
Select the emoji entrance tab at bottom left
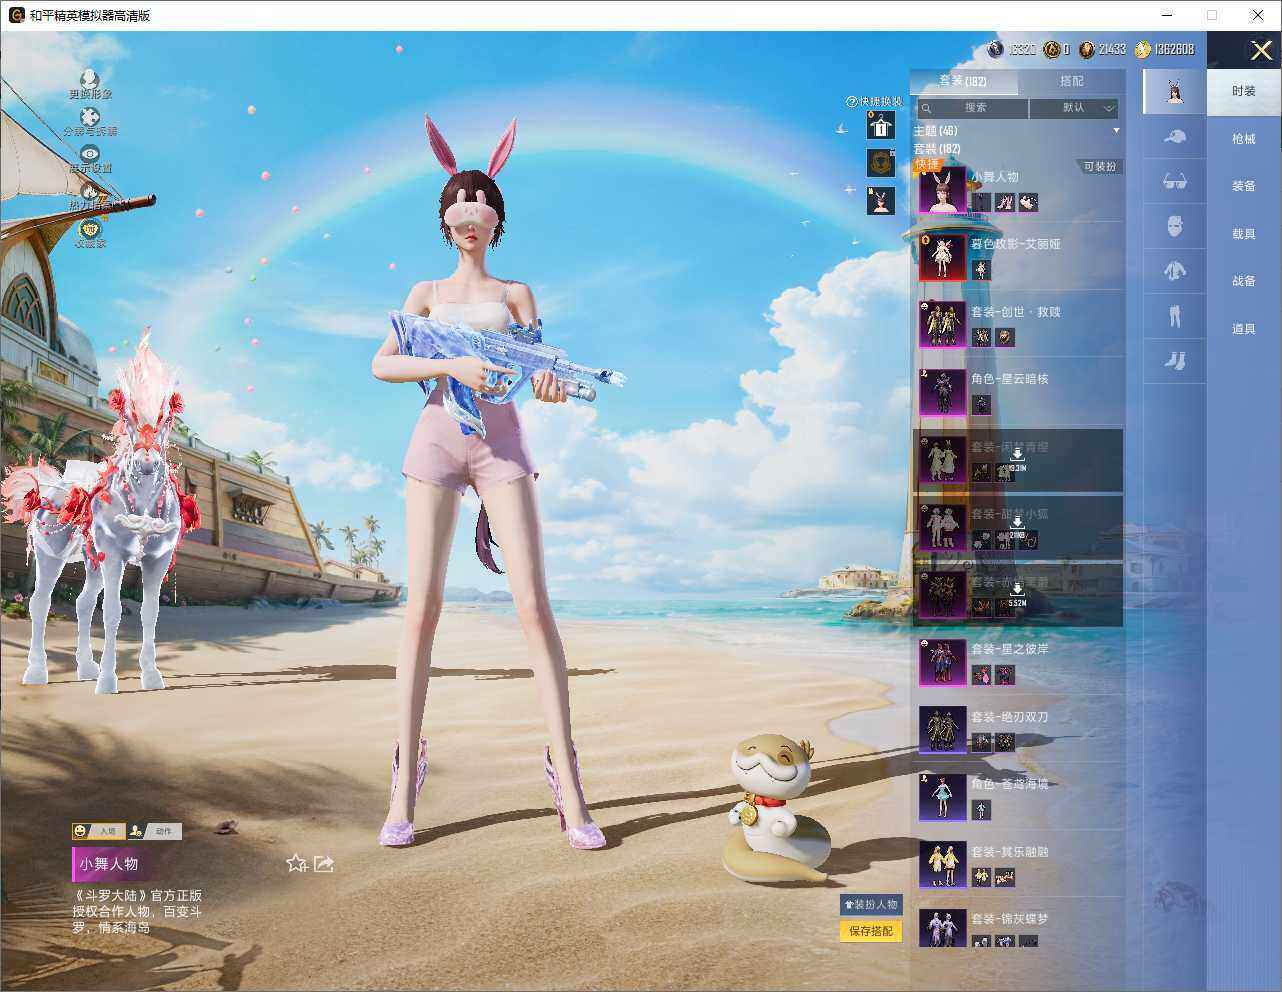97,831
